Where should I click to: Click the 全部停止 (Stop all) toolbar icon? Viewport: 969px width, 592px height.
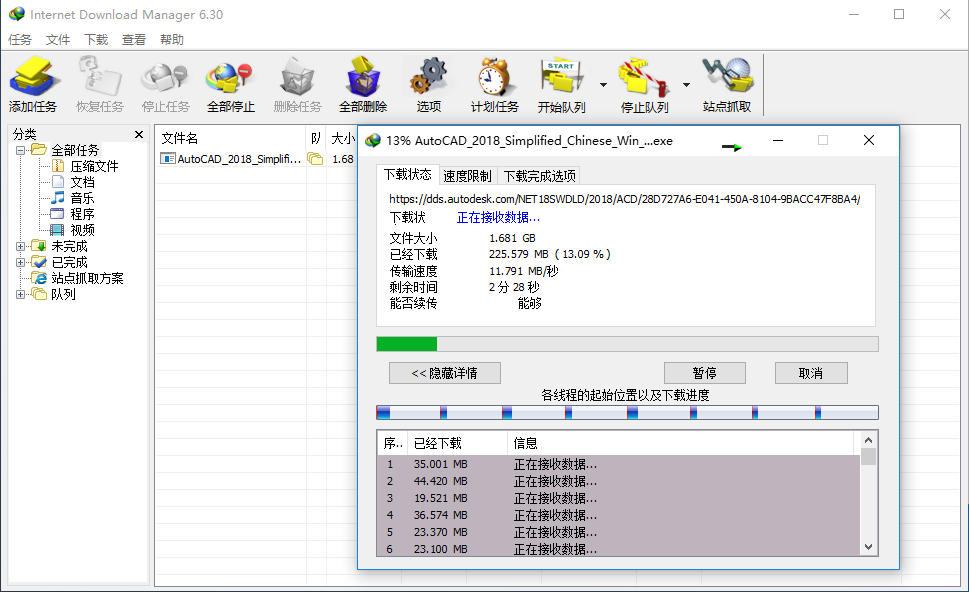pos(231,85)
